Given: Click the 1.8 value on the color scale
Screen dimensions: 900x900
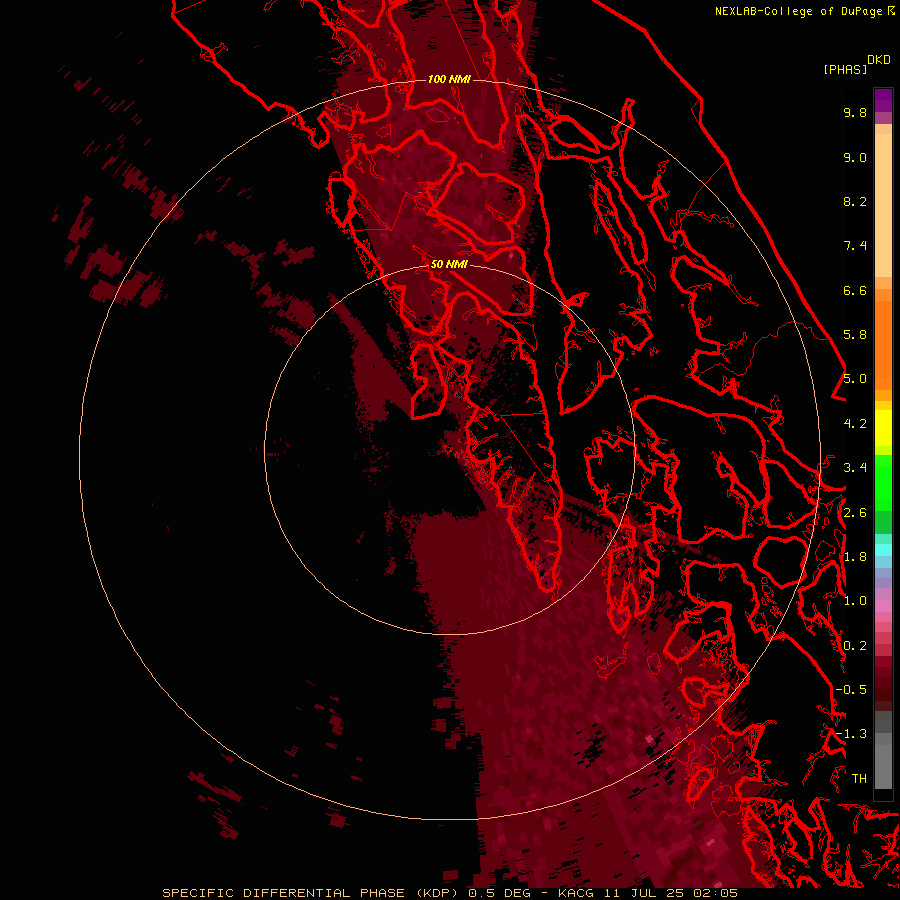Looking at the screenshot, I should pyautogui.click(x=855, y=557).
